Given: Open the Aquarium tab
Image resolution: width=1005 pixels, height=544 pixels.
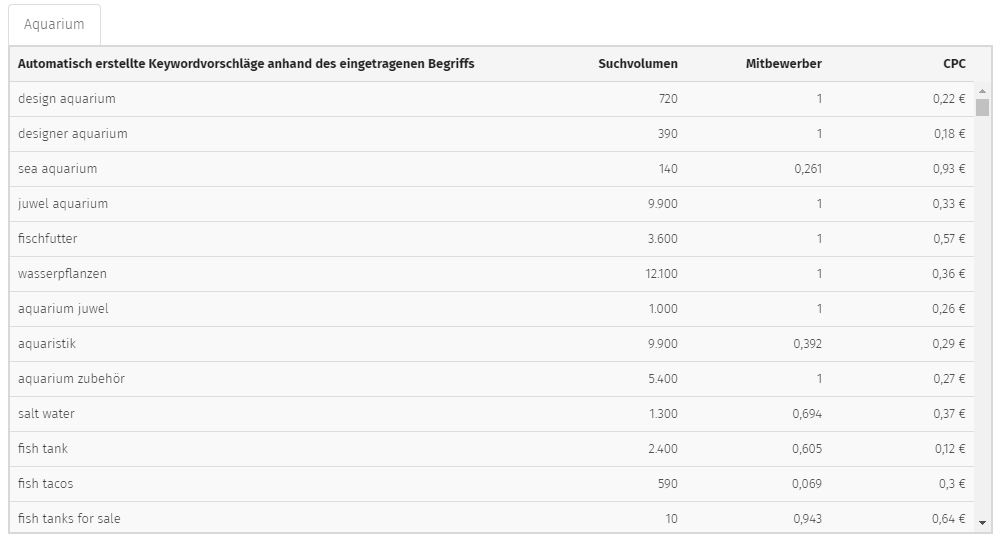Looking at the screenshot, I should point(54,24).
